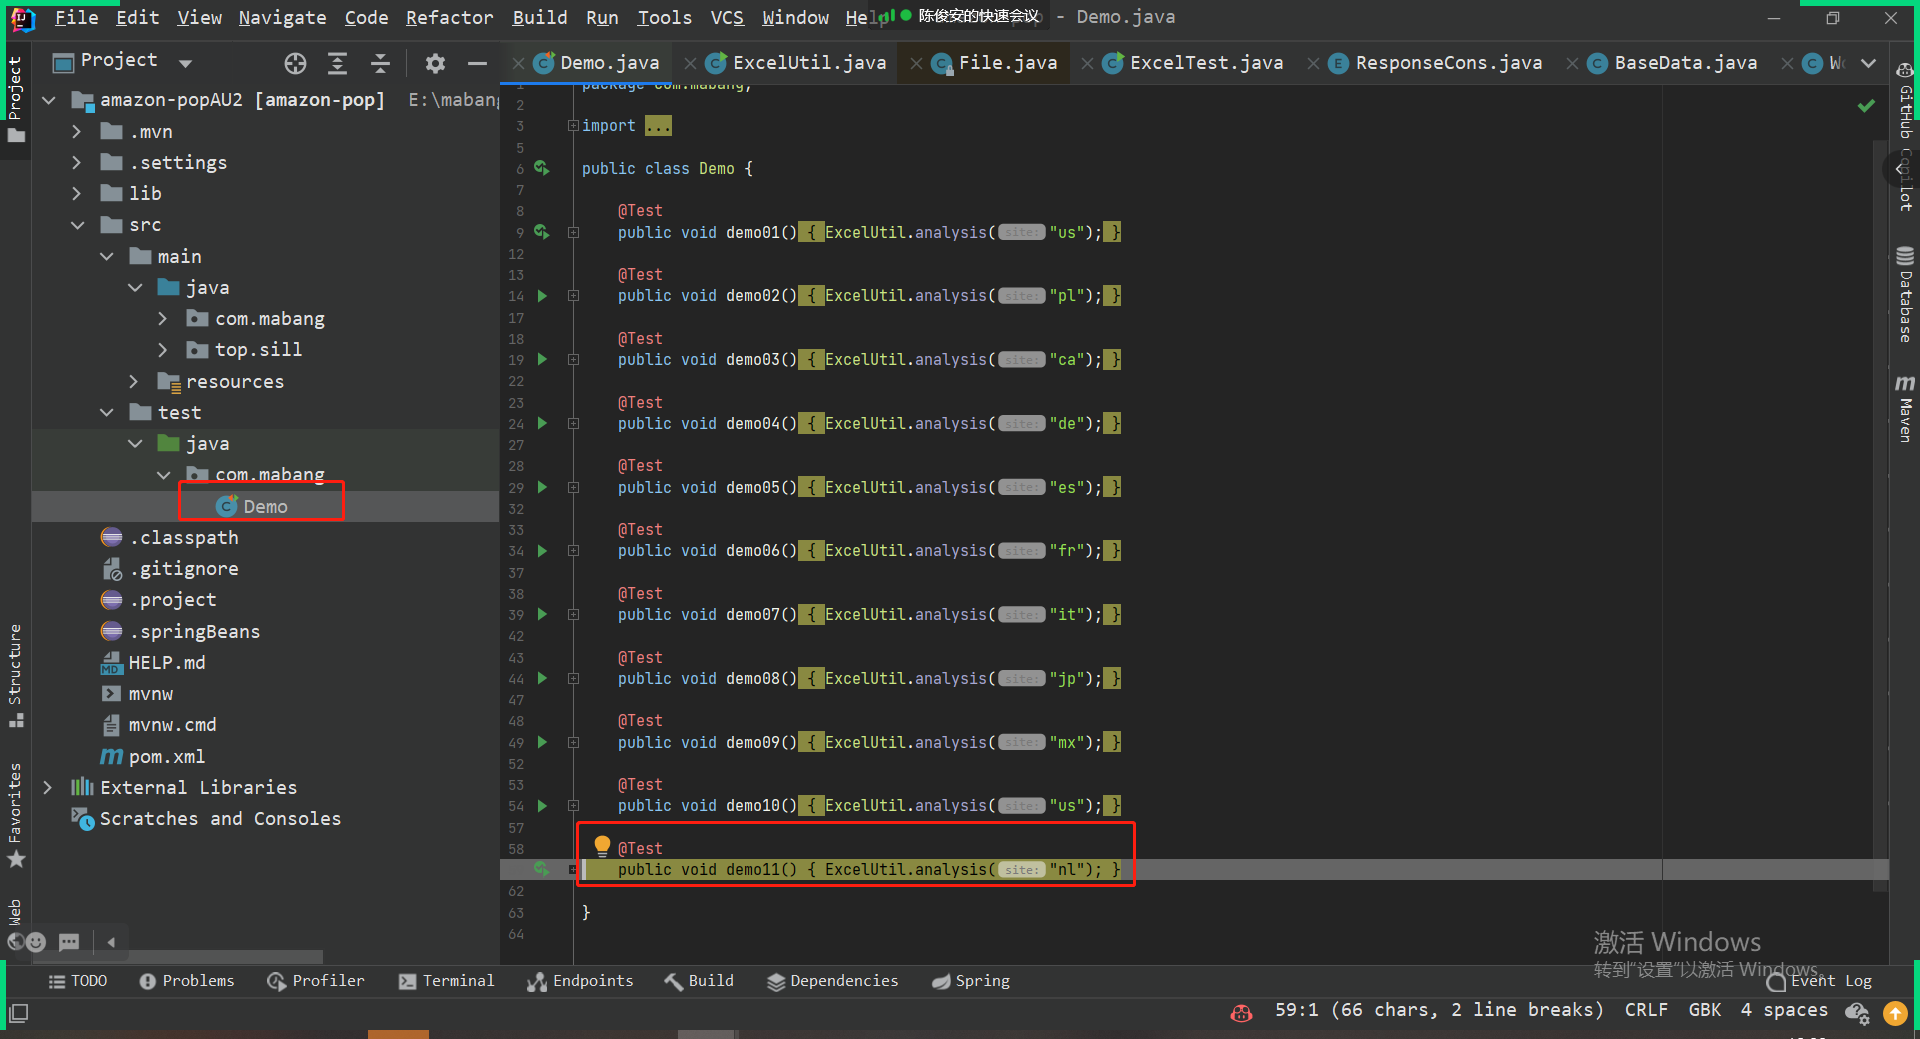
Task: Click the yellow lightbulb intention icon
Action: 602,846
